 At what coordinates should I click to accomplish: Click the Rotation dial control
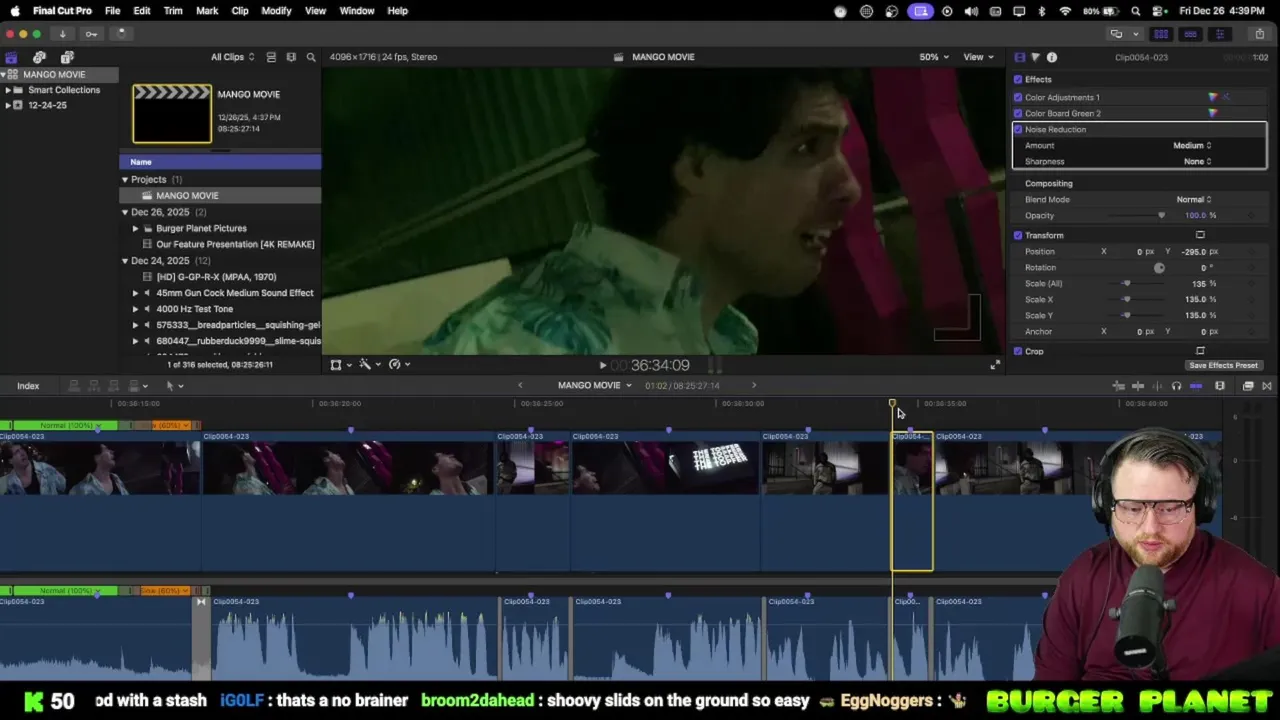click(x=1159, y=268)
